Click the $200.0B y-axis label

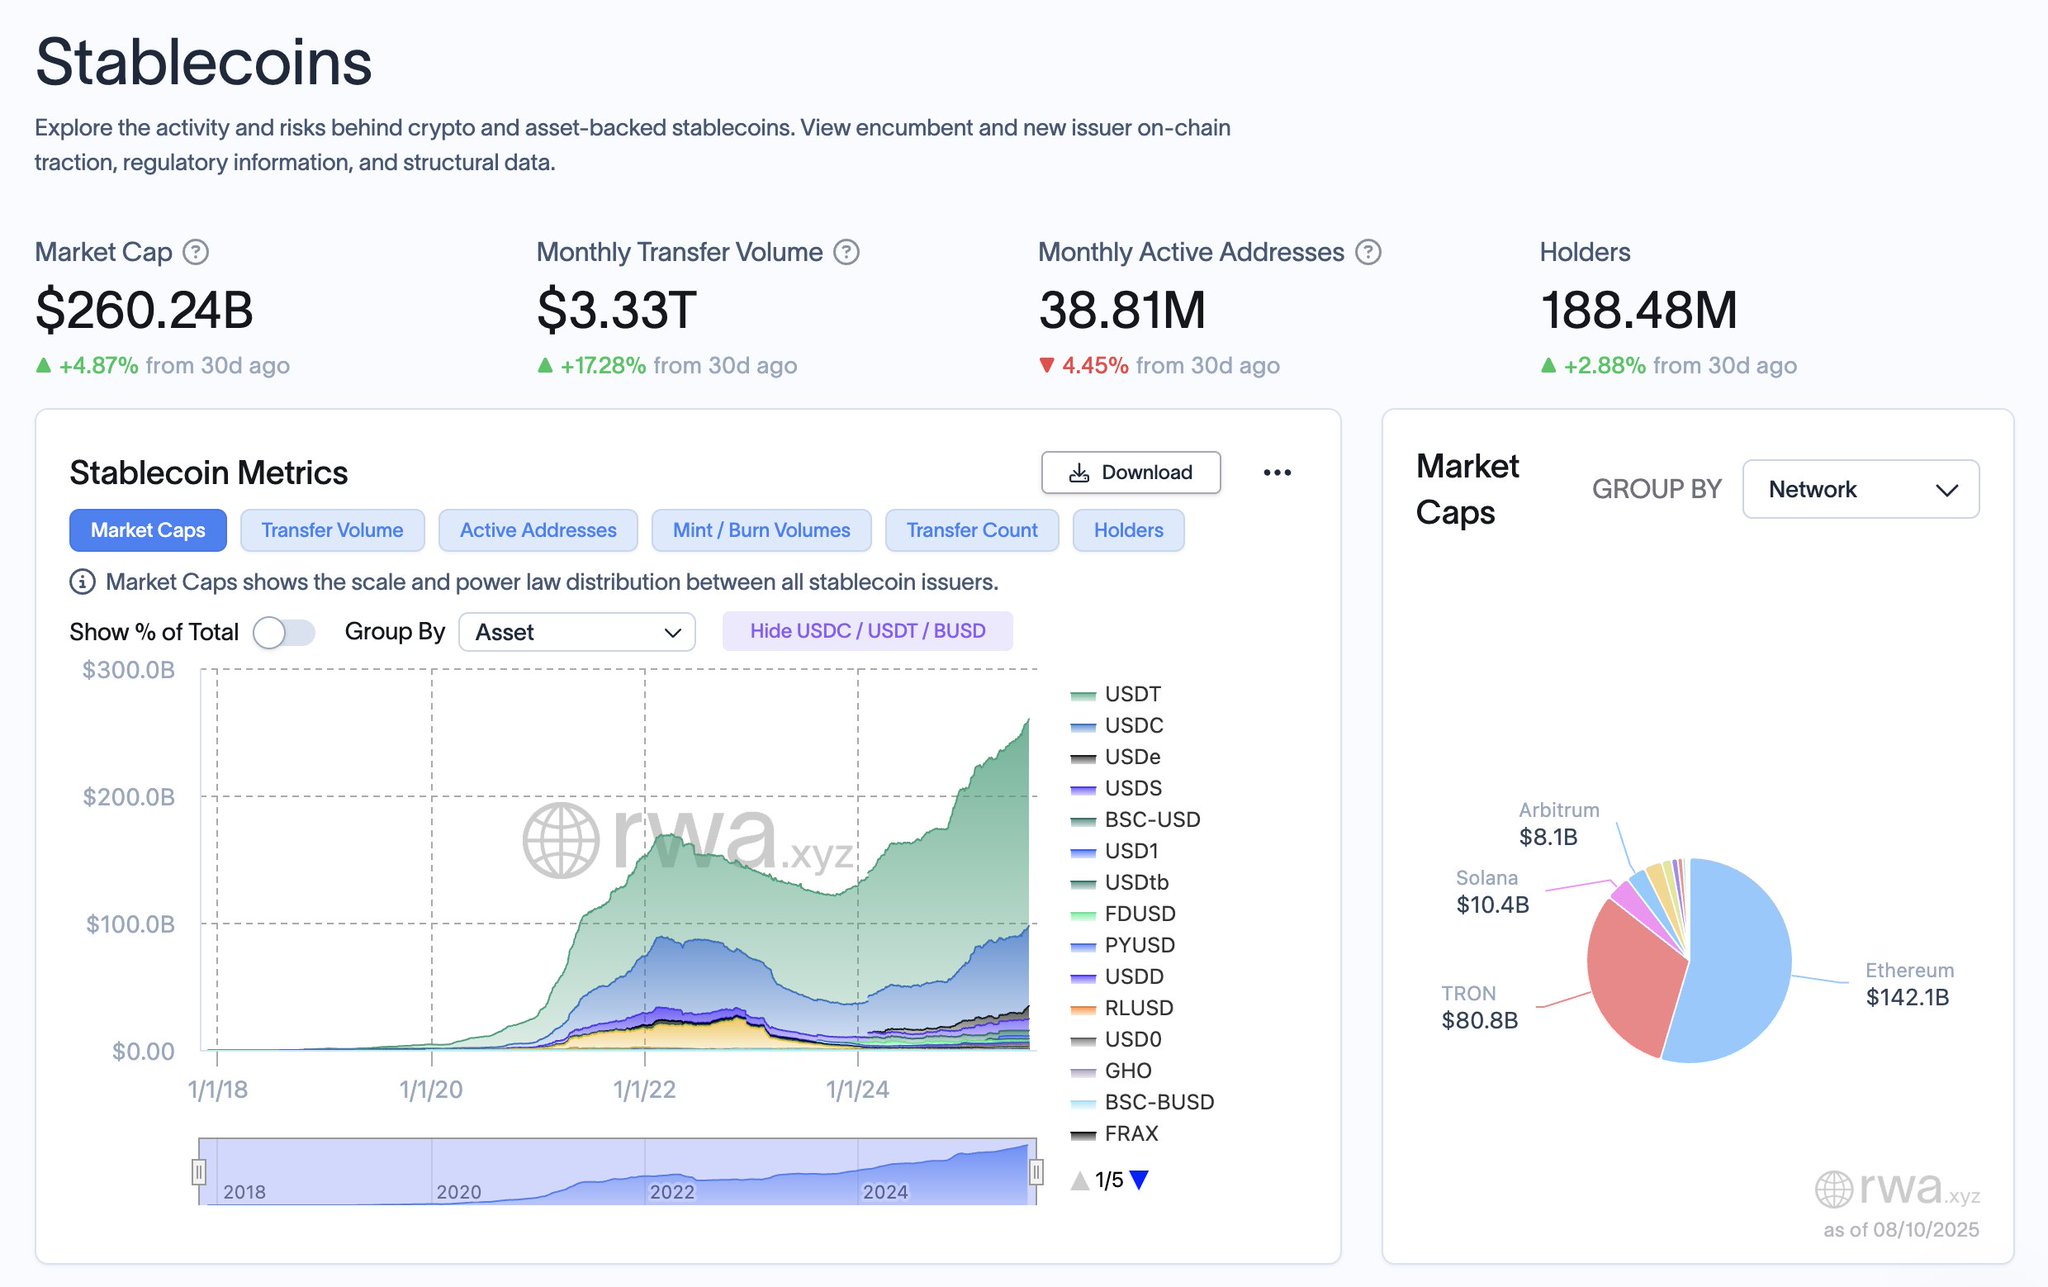point(128,797)
